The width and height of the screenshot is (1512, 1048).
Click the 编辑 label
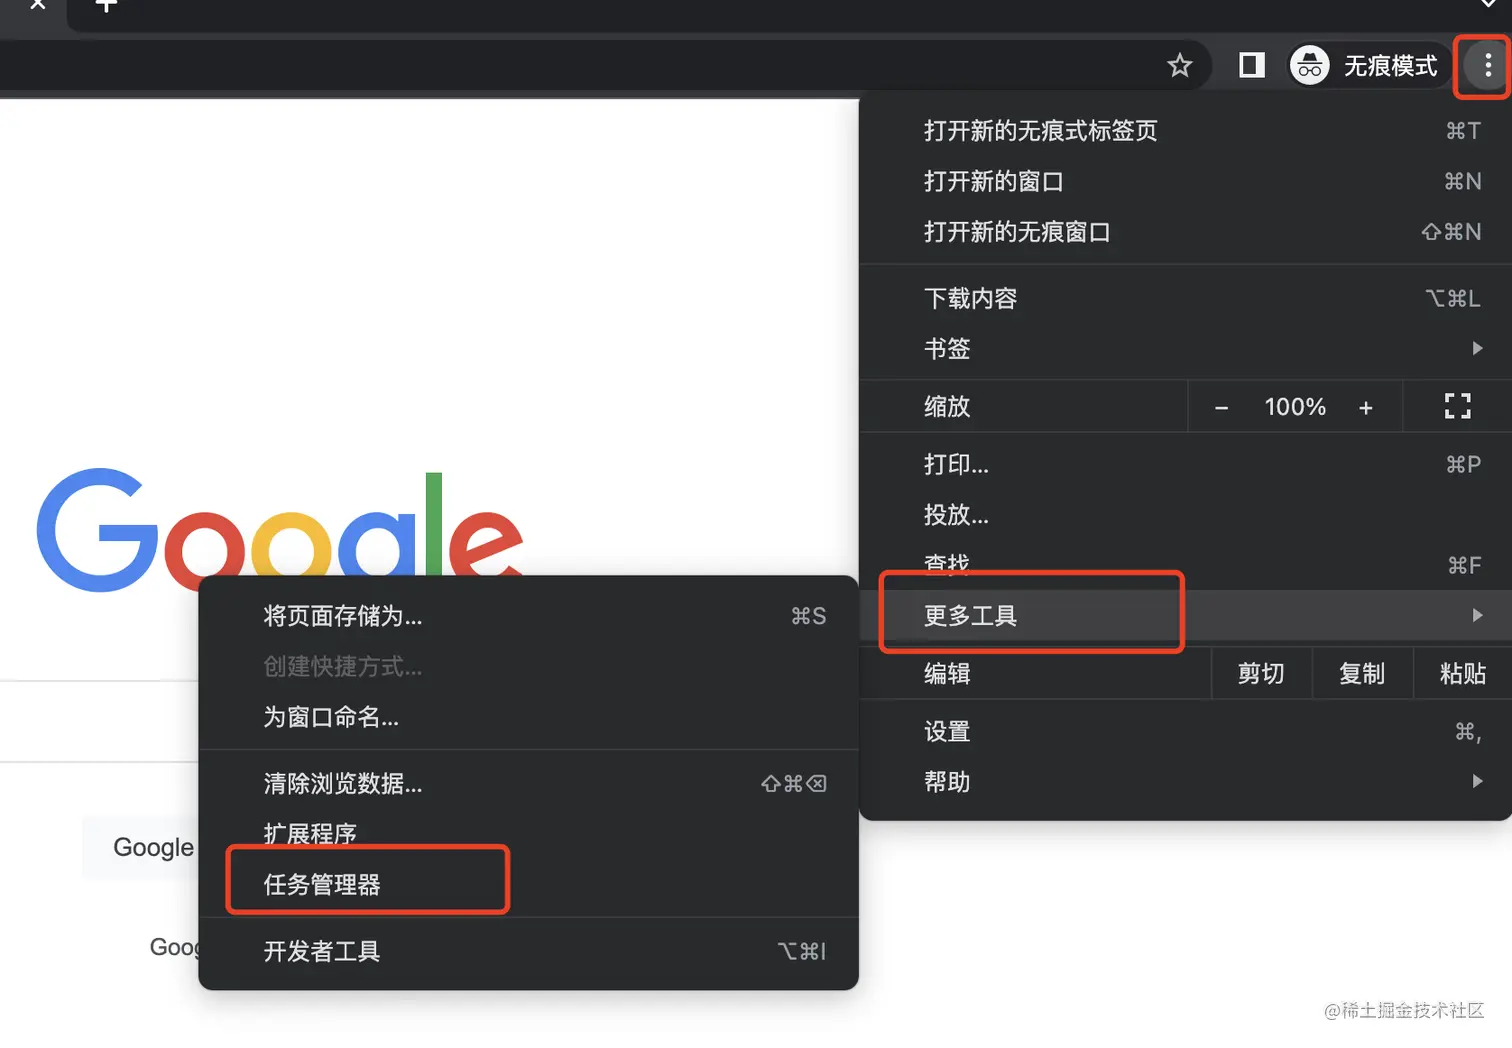click(947, 673)
